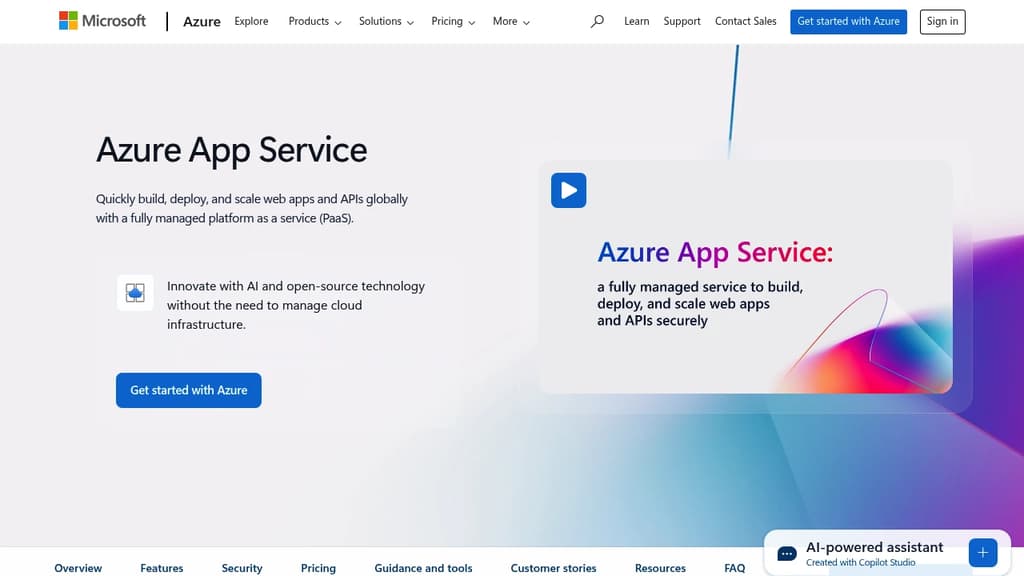Go to Customer stories tab
Image resolution: width=1024 pixels, height=576 pixels.
pyautogui.click(x=554, y=568)
